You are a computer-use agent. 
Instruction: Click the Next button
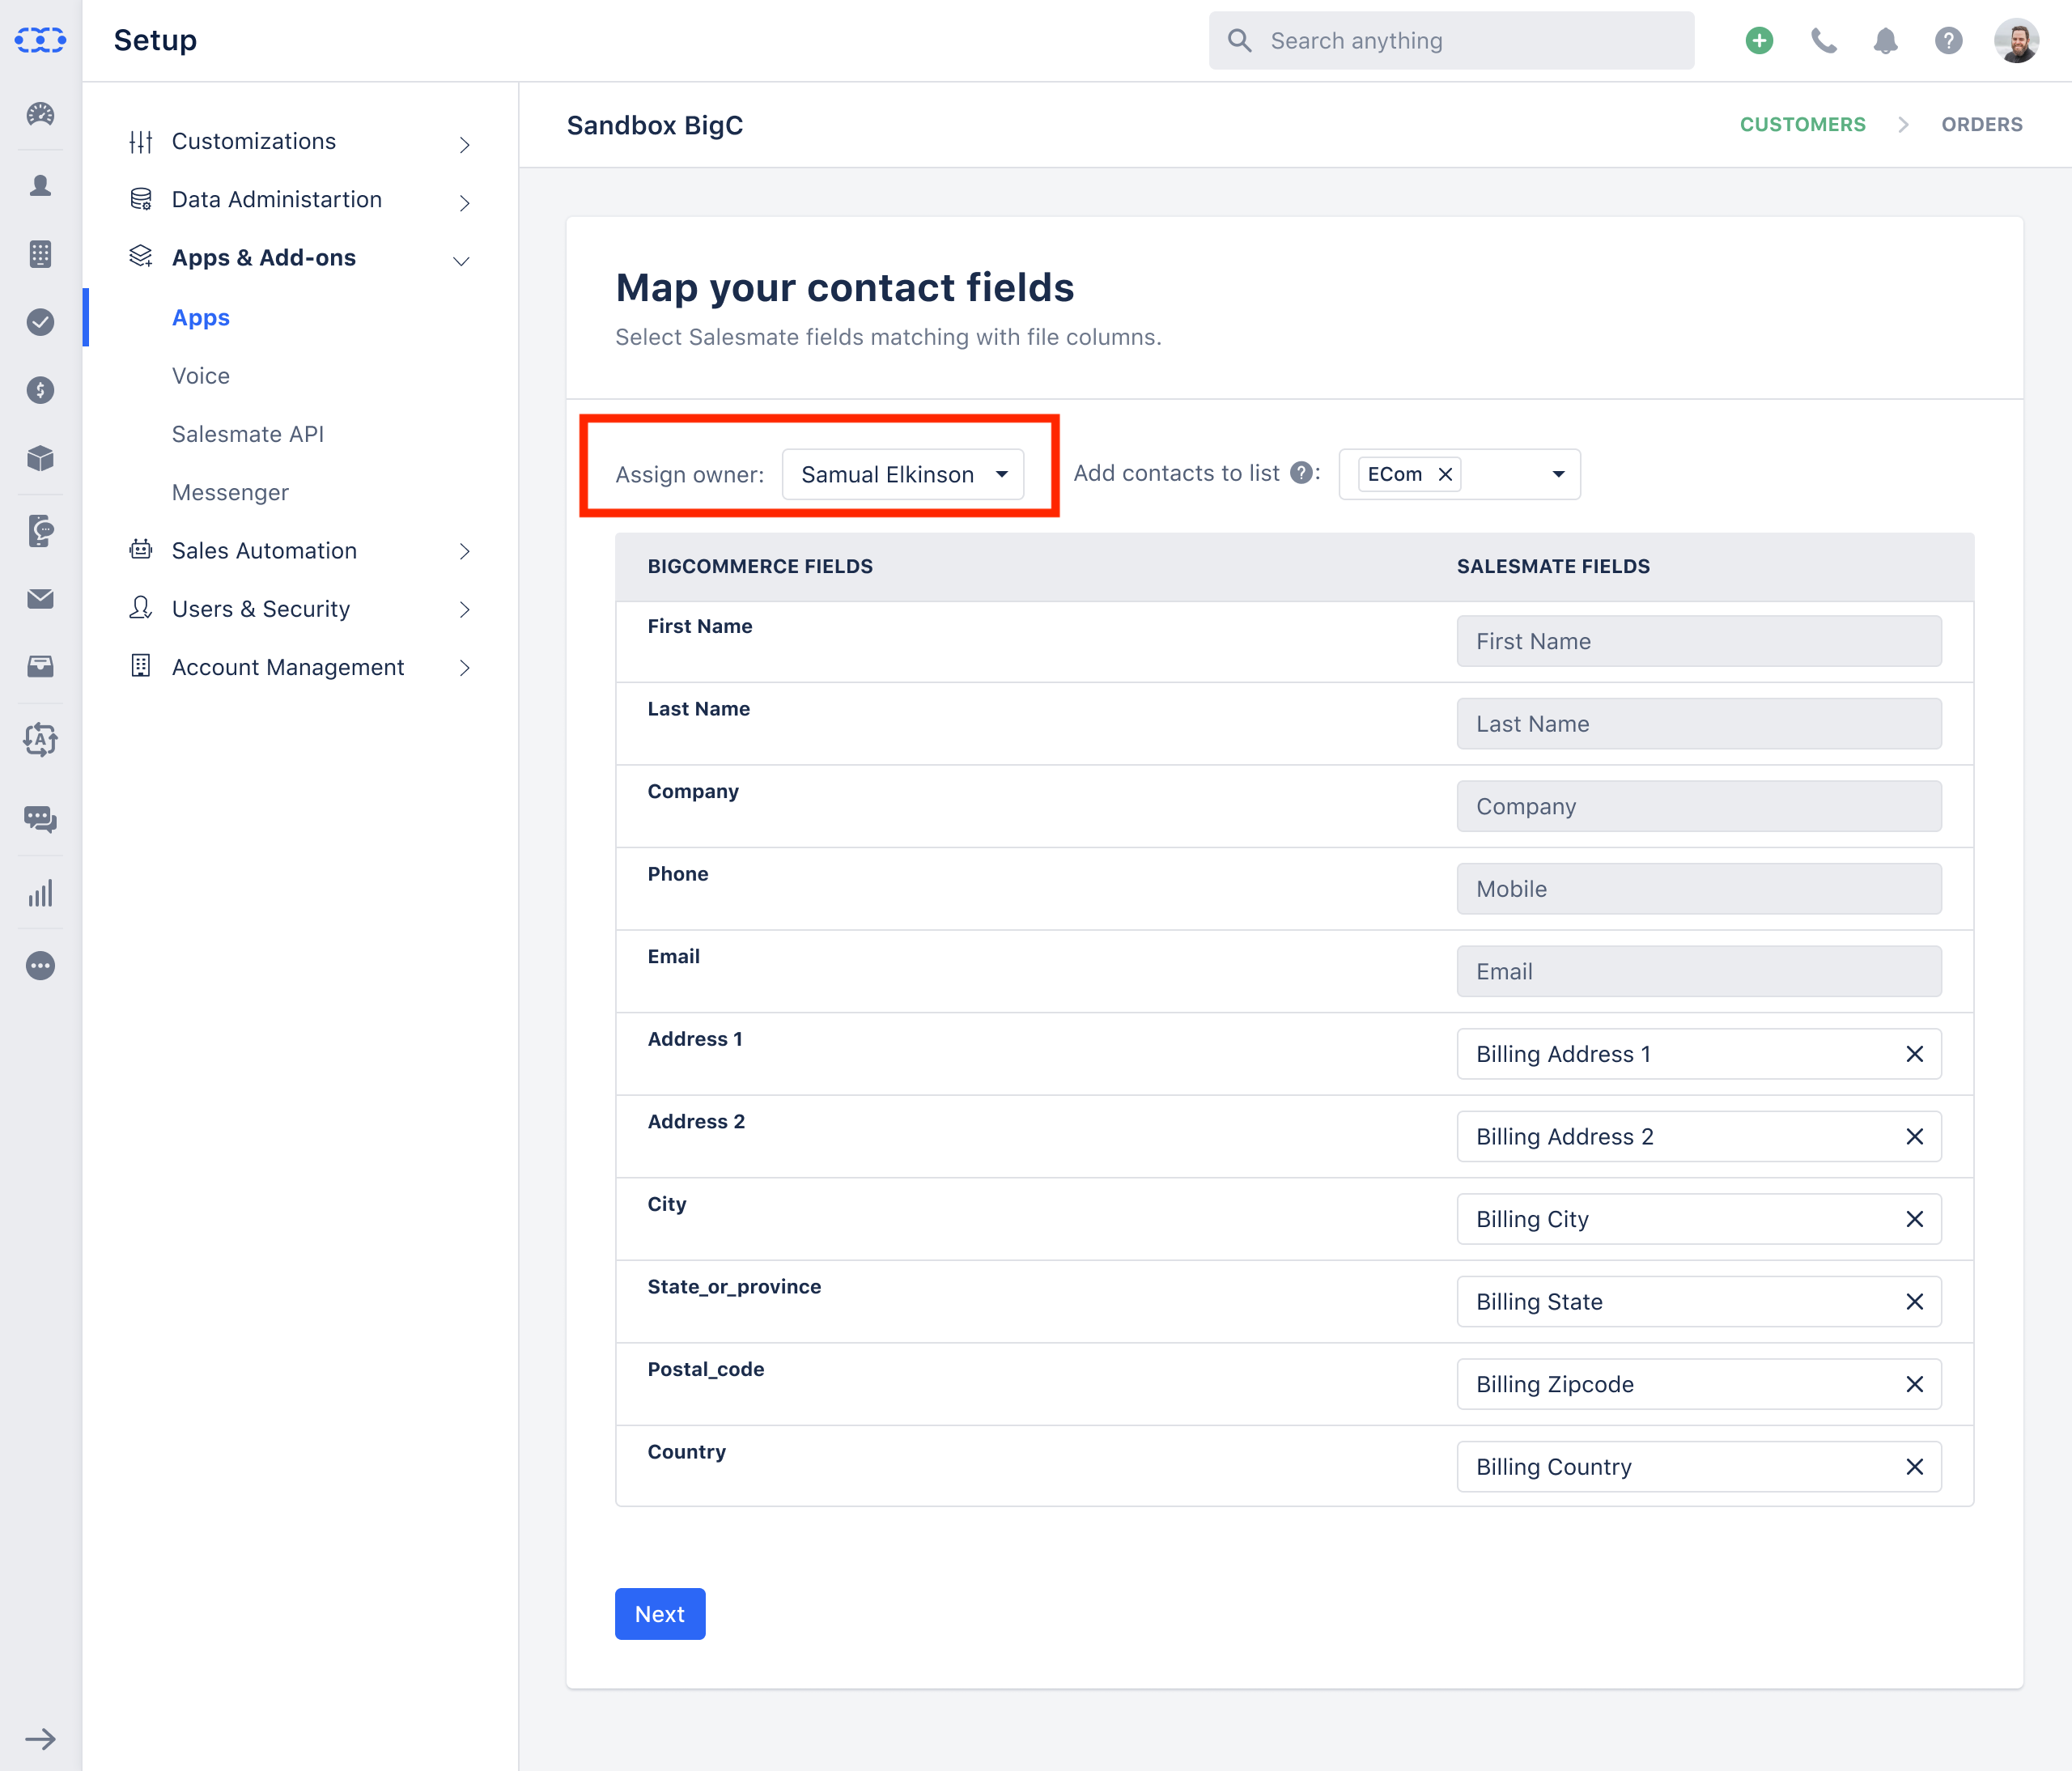660,1614
